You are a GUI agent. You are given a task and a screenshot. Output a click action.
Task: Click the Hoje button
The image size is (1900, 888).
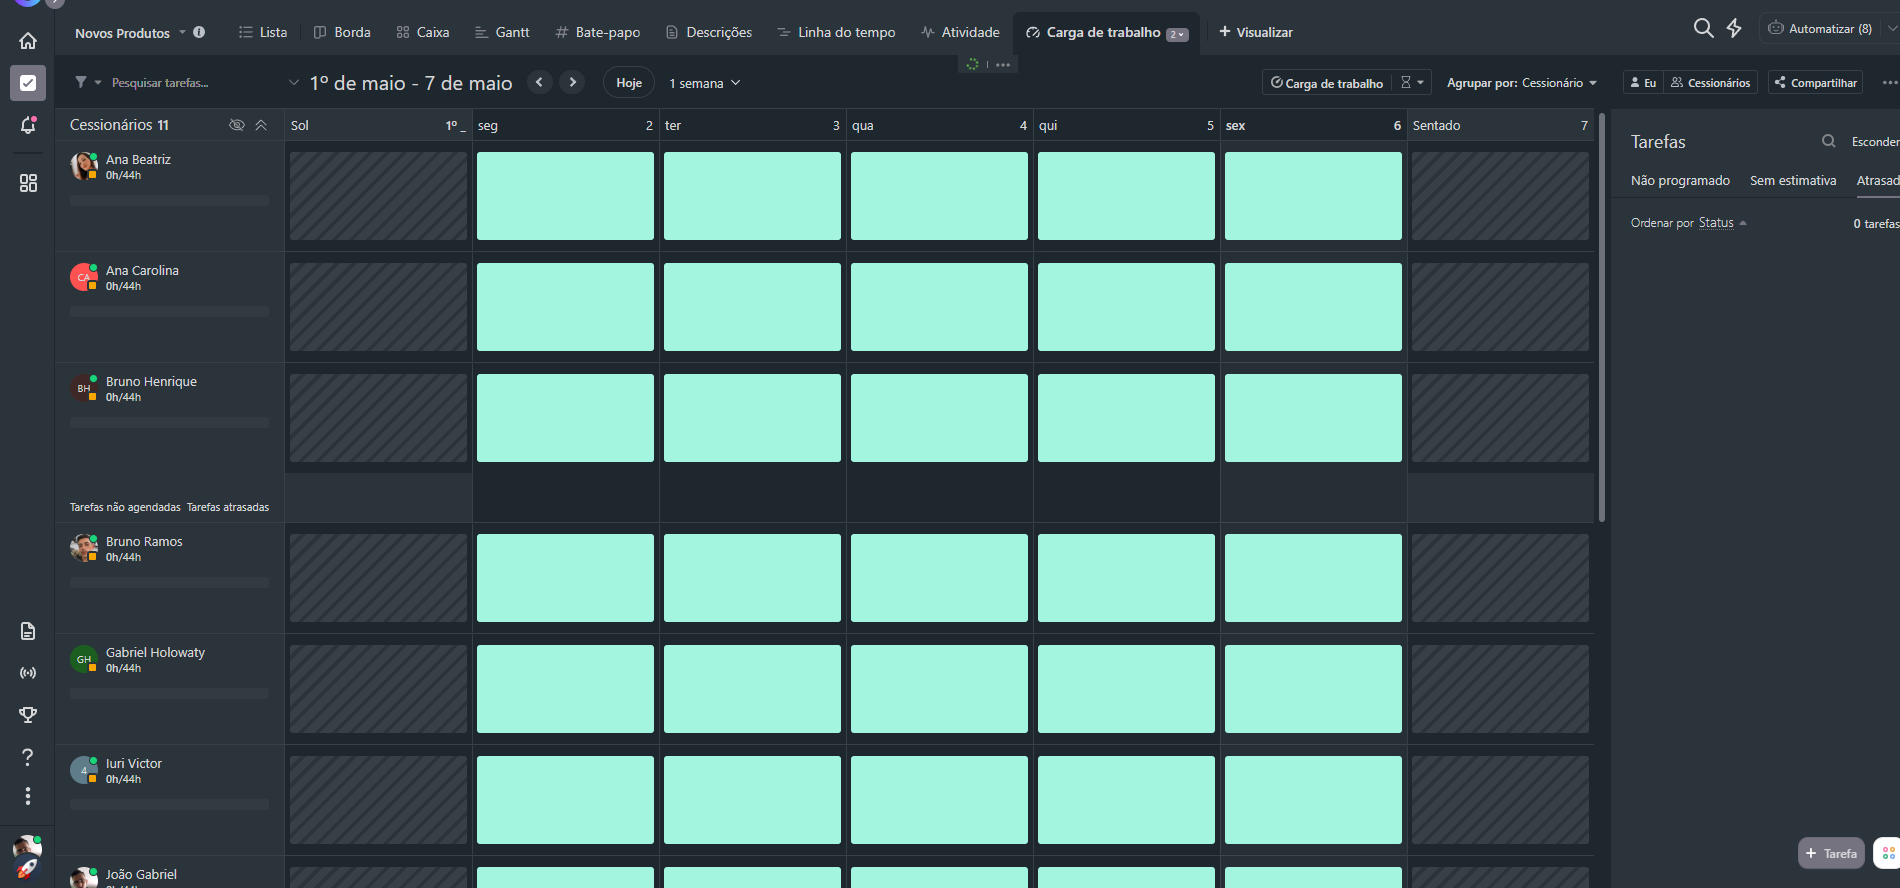point(629,83)
